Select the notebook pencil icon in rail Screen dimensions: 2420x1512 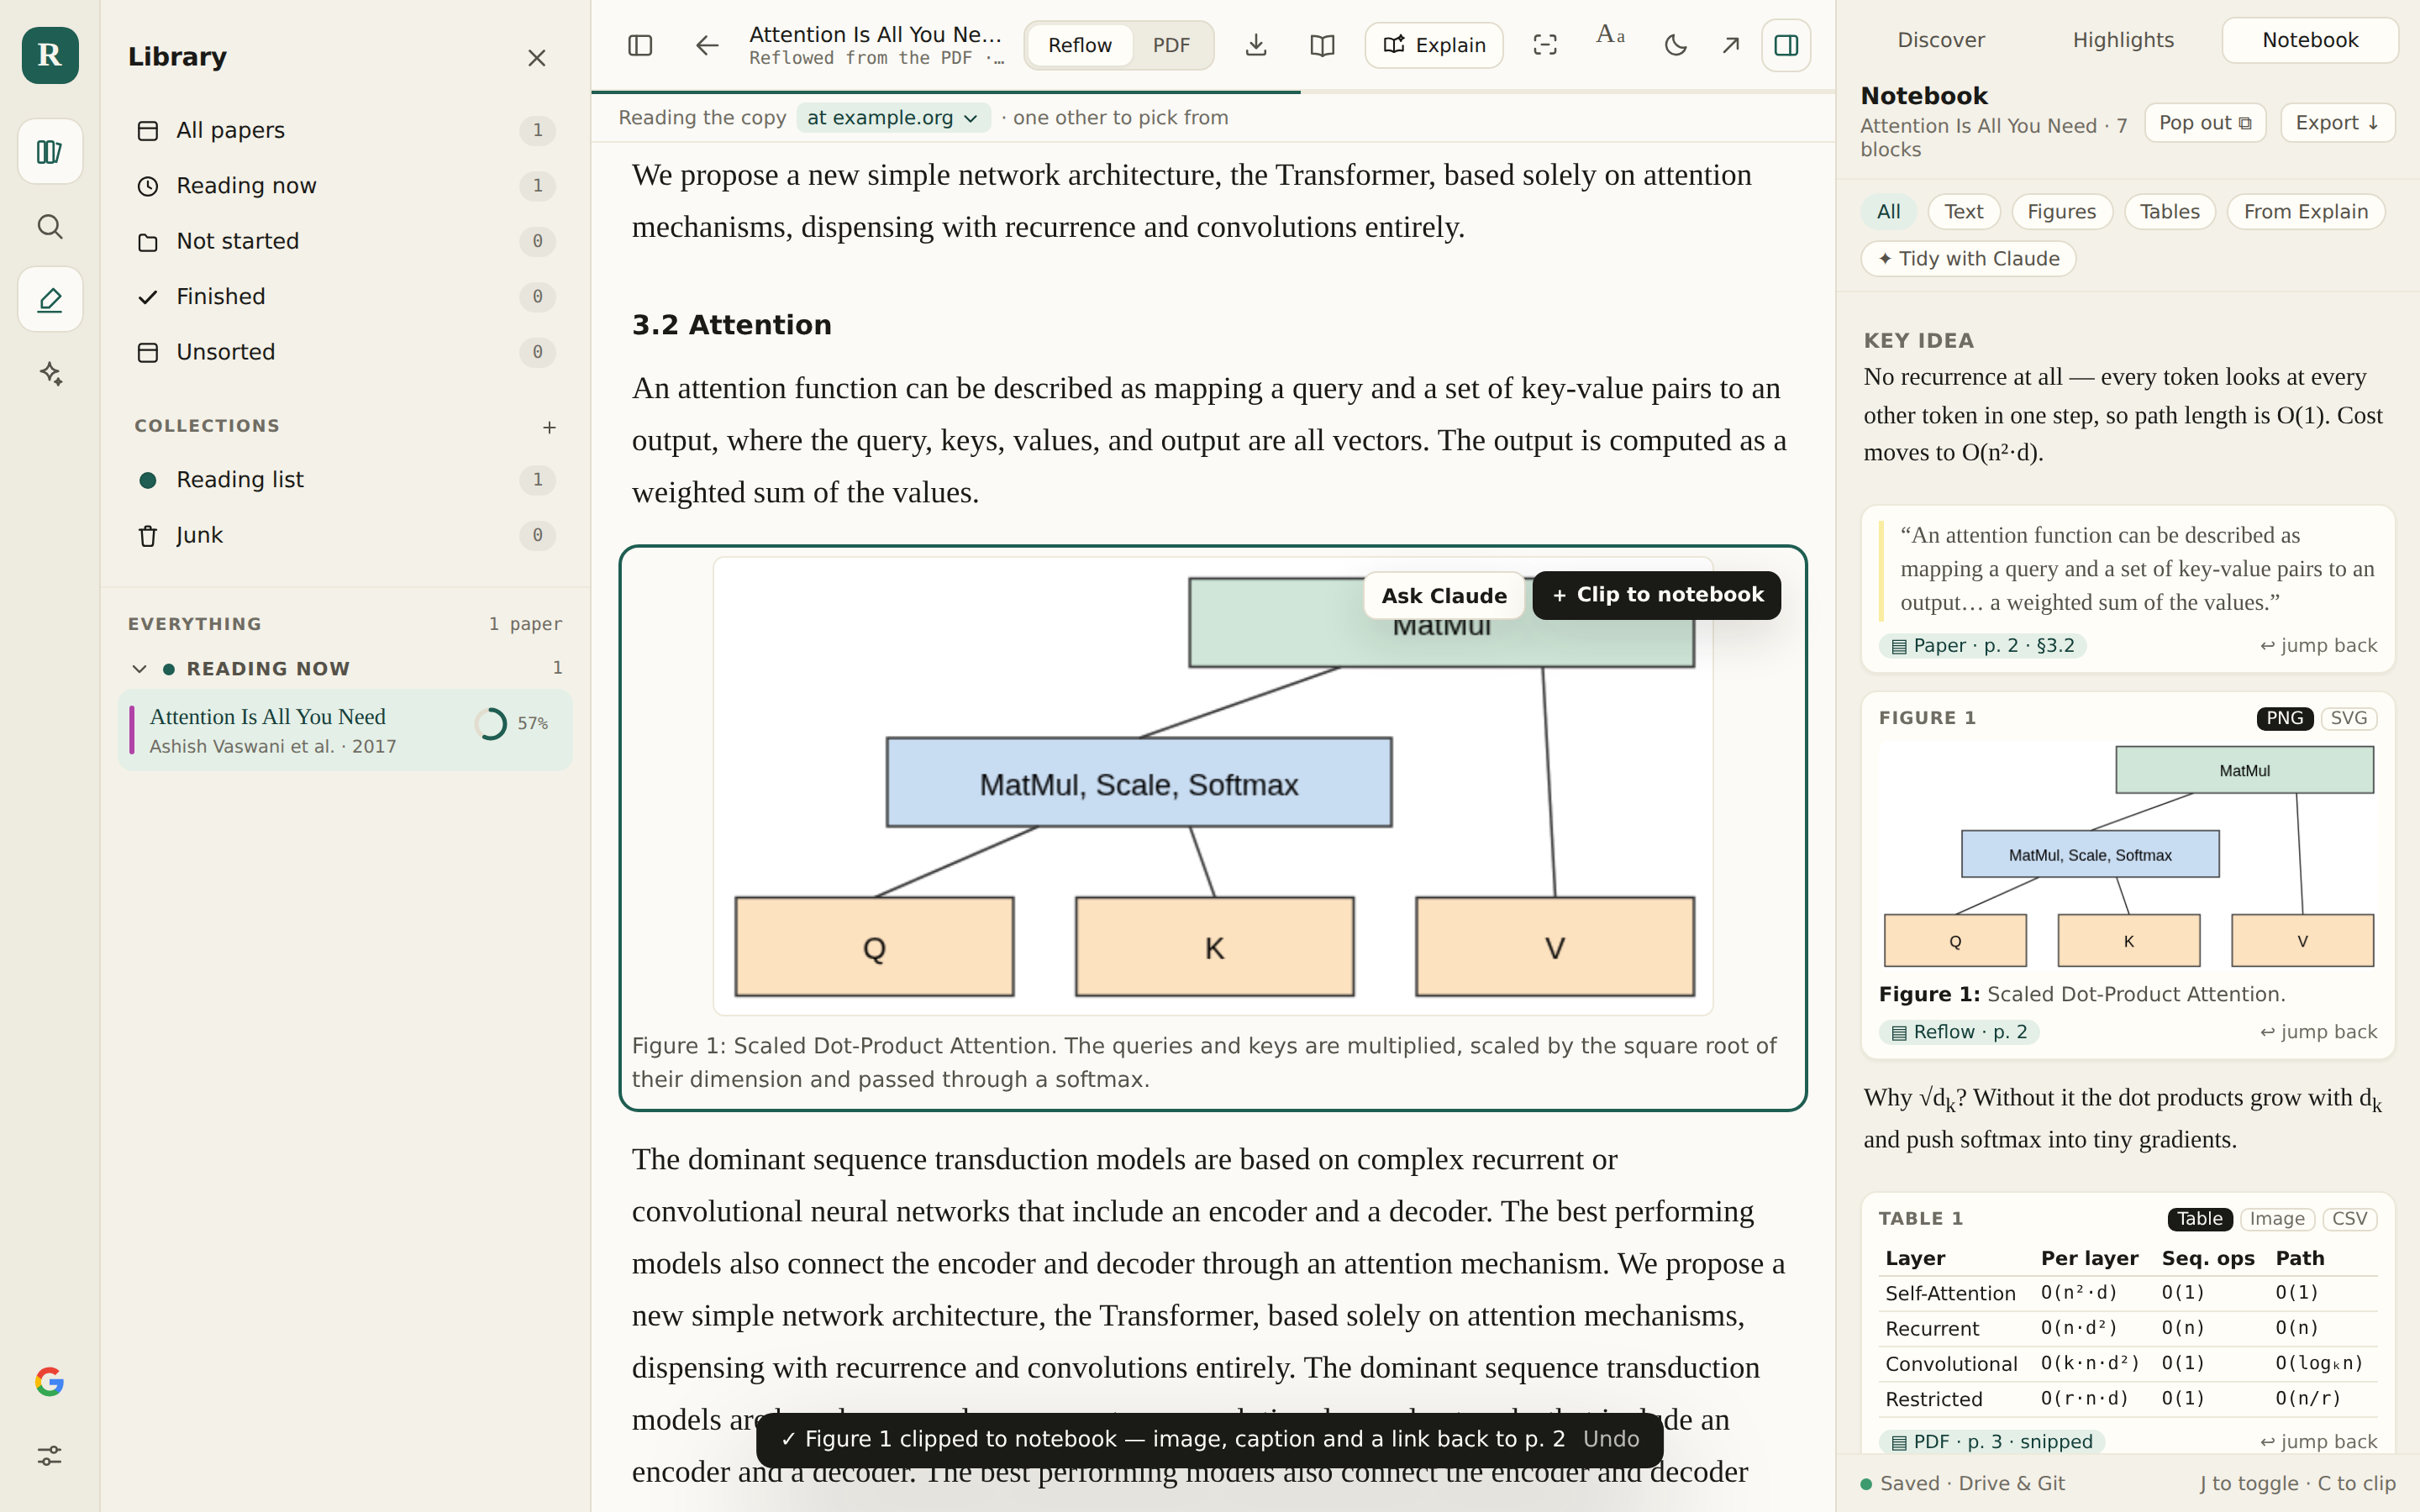50,299
